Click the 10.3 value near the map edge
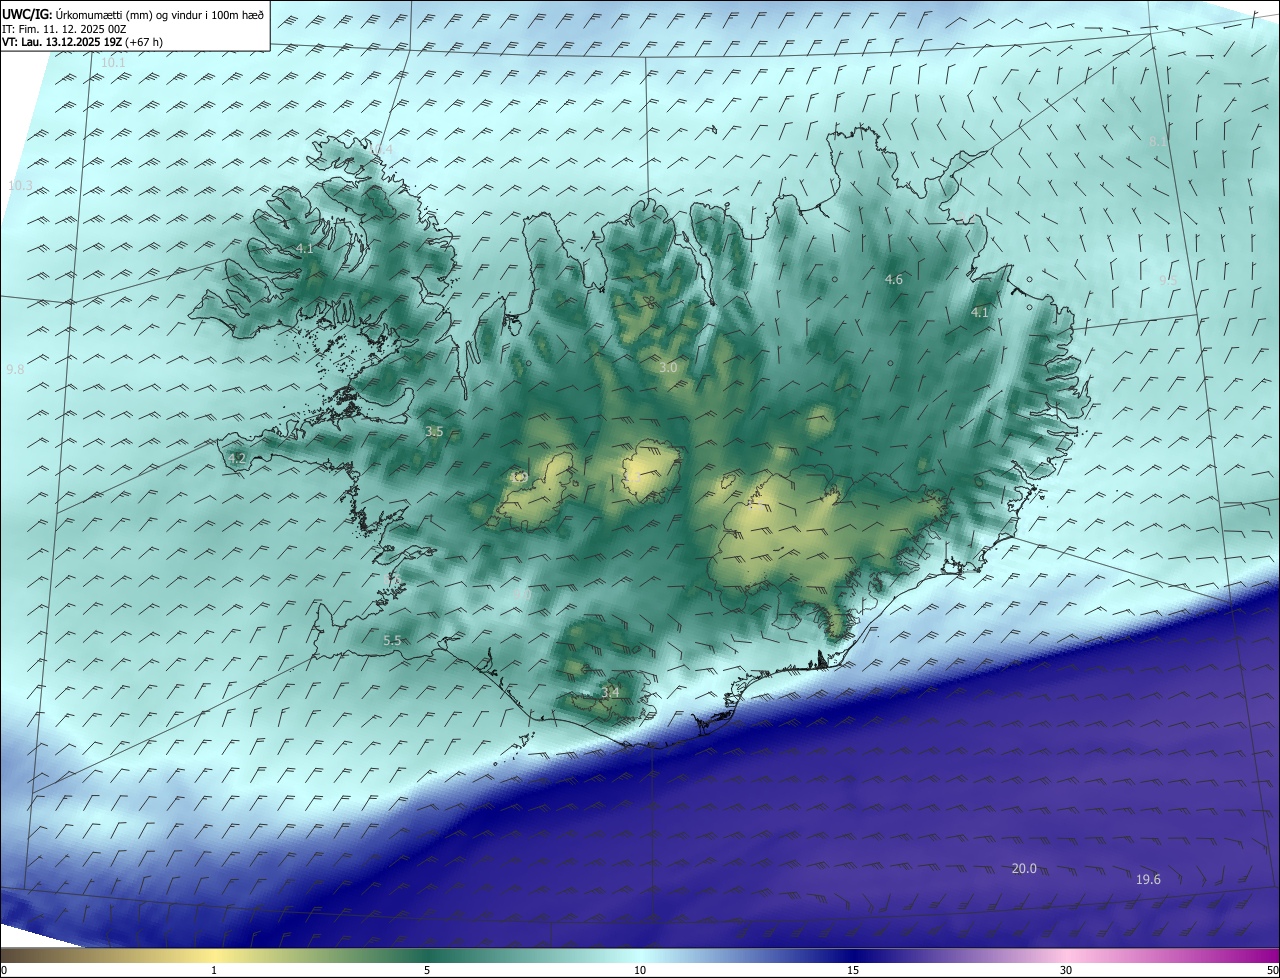1280x978 pixels. pos(20,185)
